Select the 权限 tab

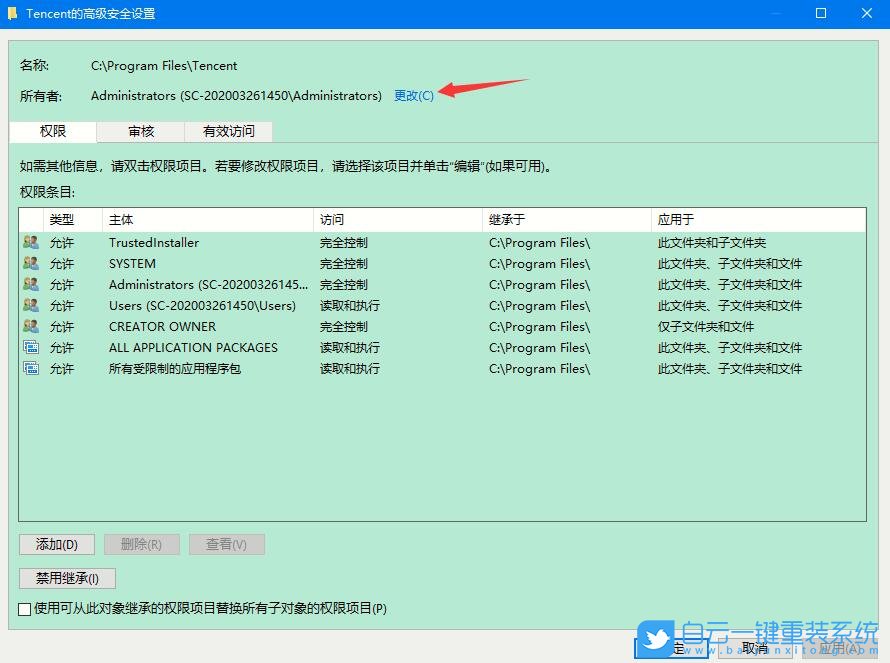52,130
